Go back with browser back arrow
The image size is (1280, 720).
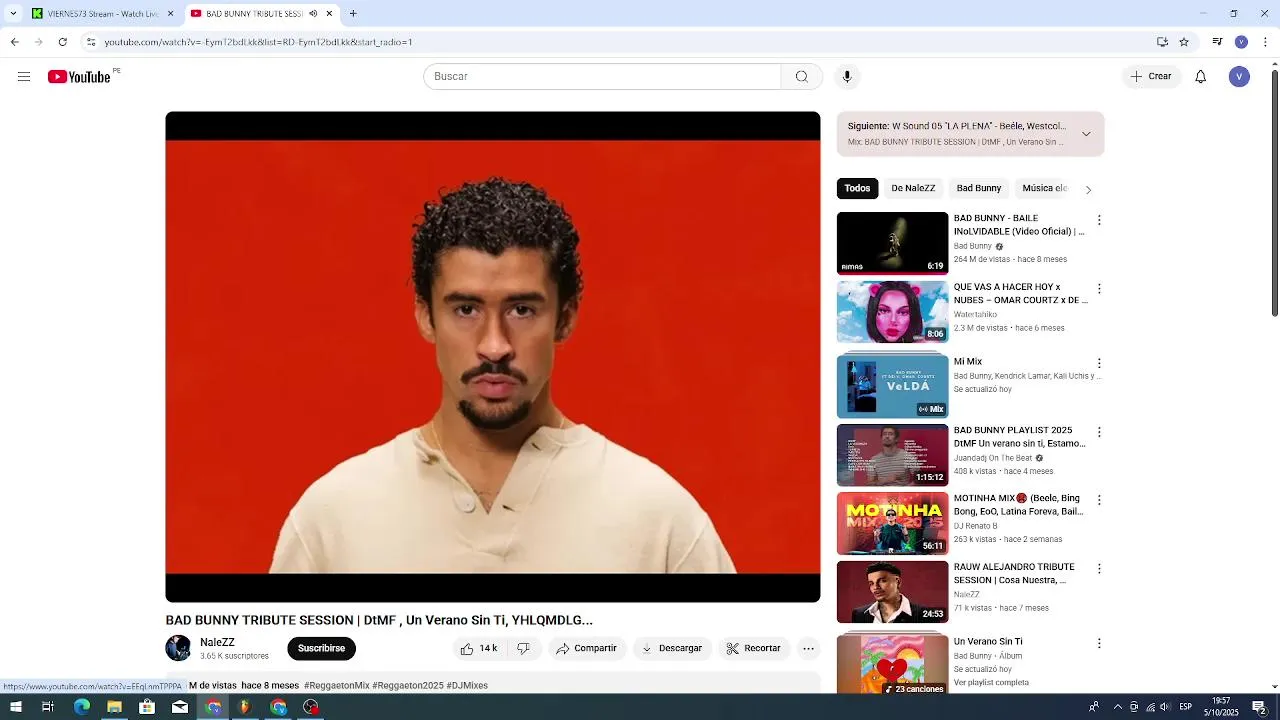click(14, 42)
